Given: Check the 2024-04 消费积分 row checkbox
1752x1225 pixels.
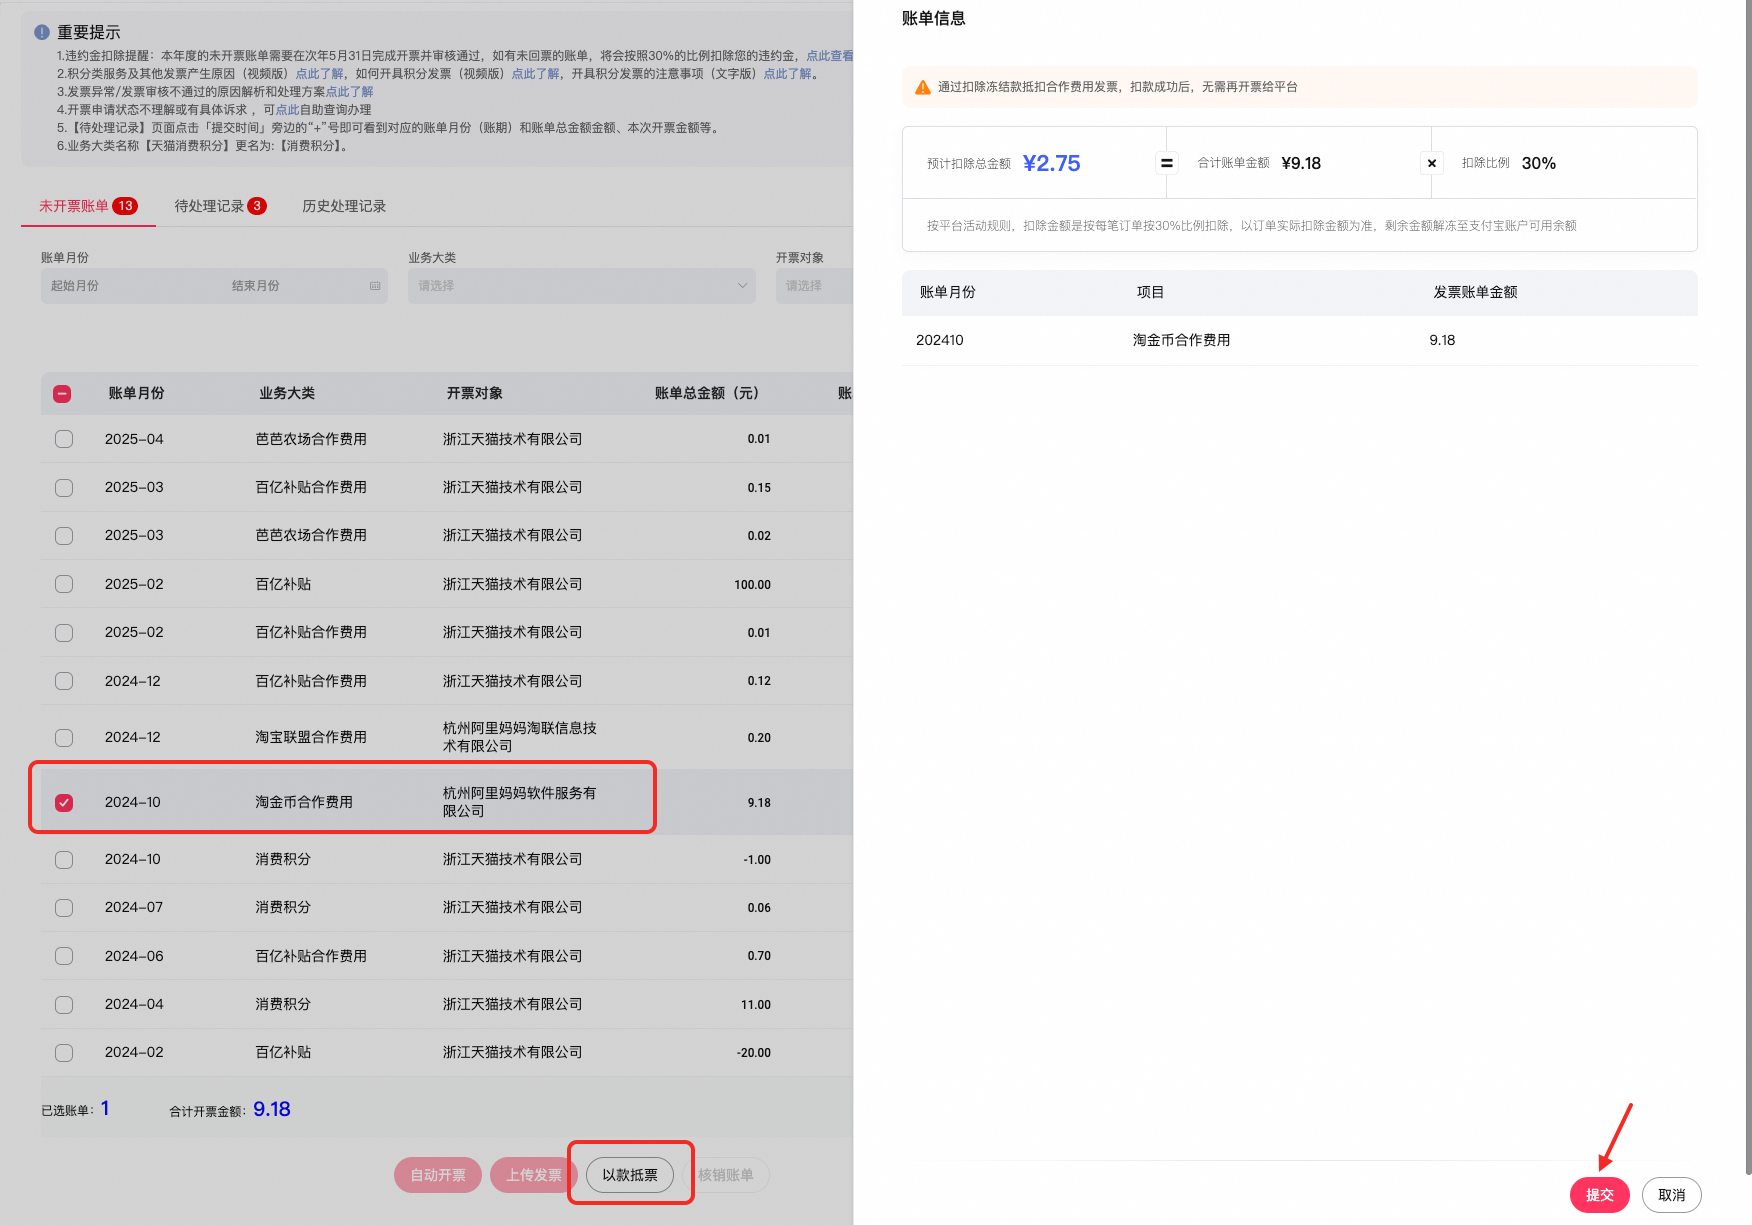Looking at the screenshot, I should tap(64, 1005).
